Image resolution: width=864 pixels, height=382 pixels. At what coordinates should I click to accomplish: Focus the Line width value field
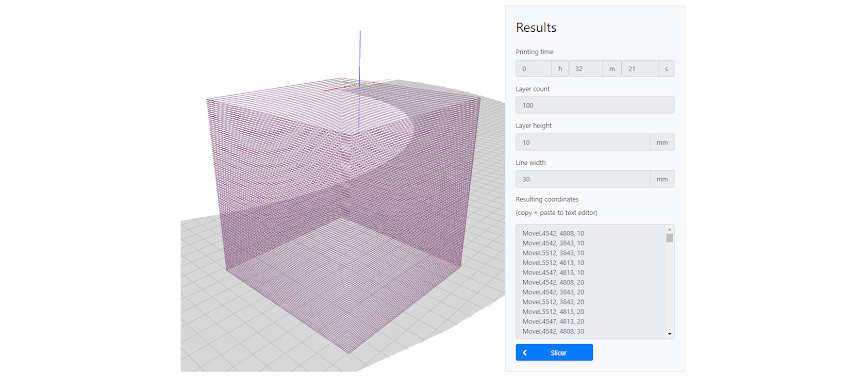[583, 179]
